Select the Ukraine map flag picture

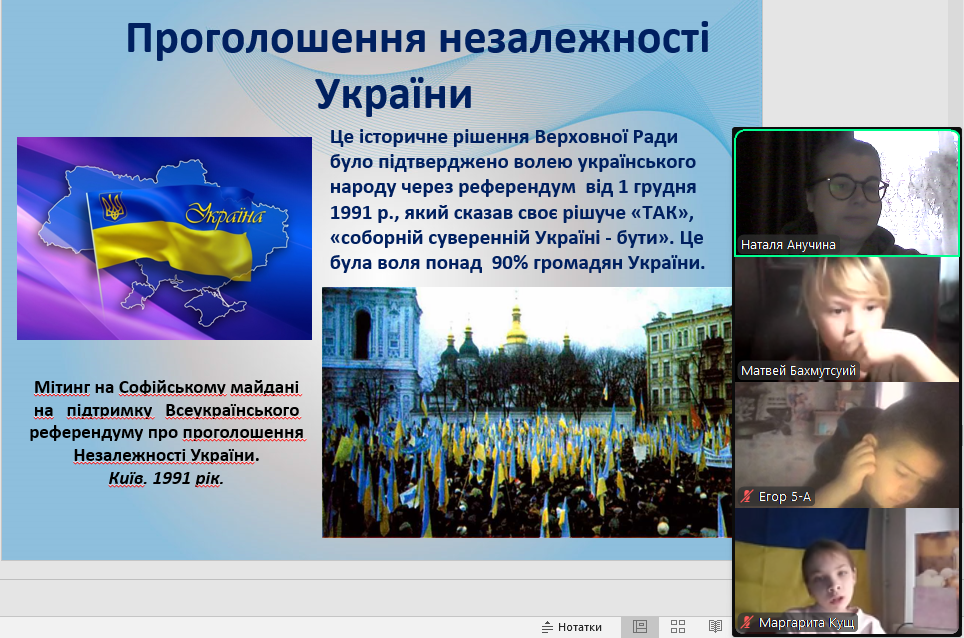pyautogui.click(x=164, y=238)
